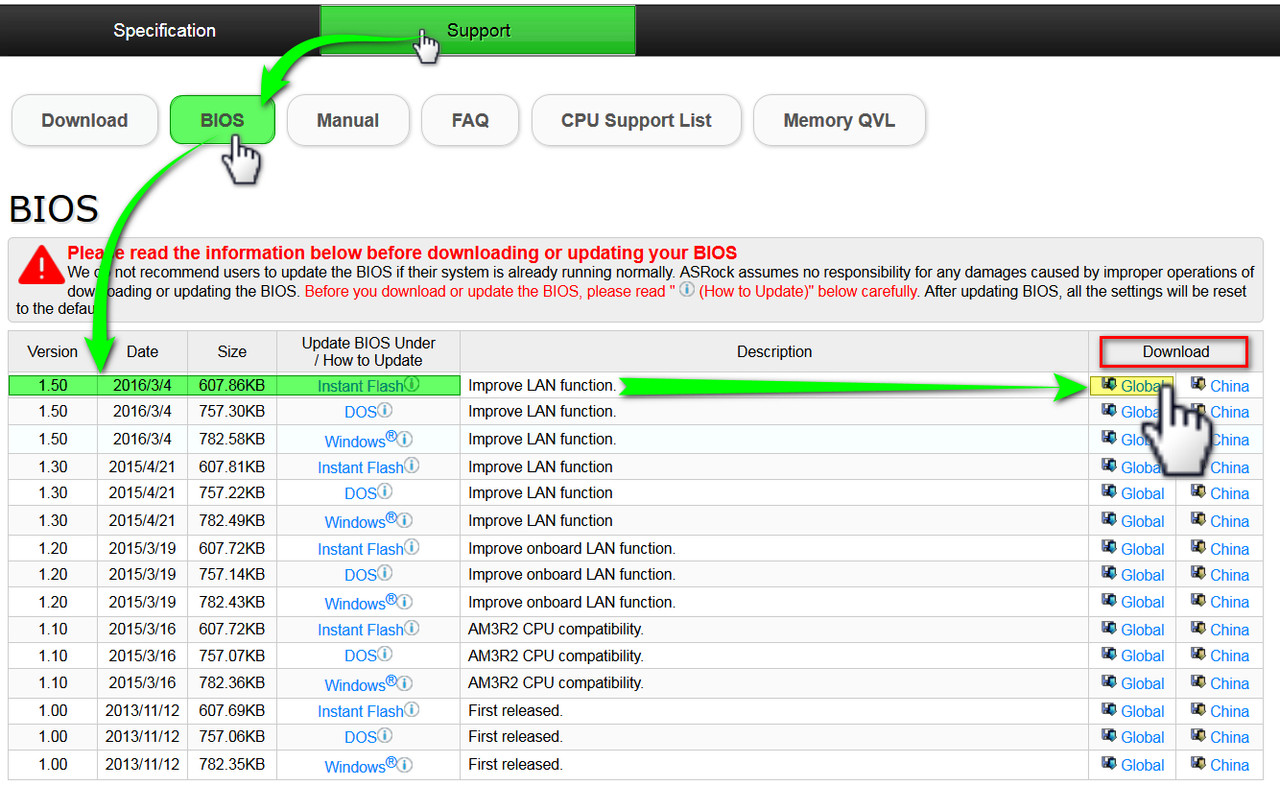Screen dimensions: 1280x790
Task: Click info icon next to 1.20 Instant Flash
Action: (x=412, y=547)
